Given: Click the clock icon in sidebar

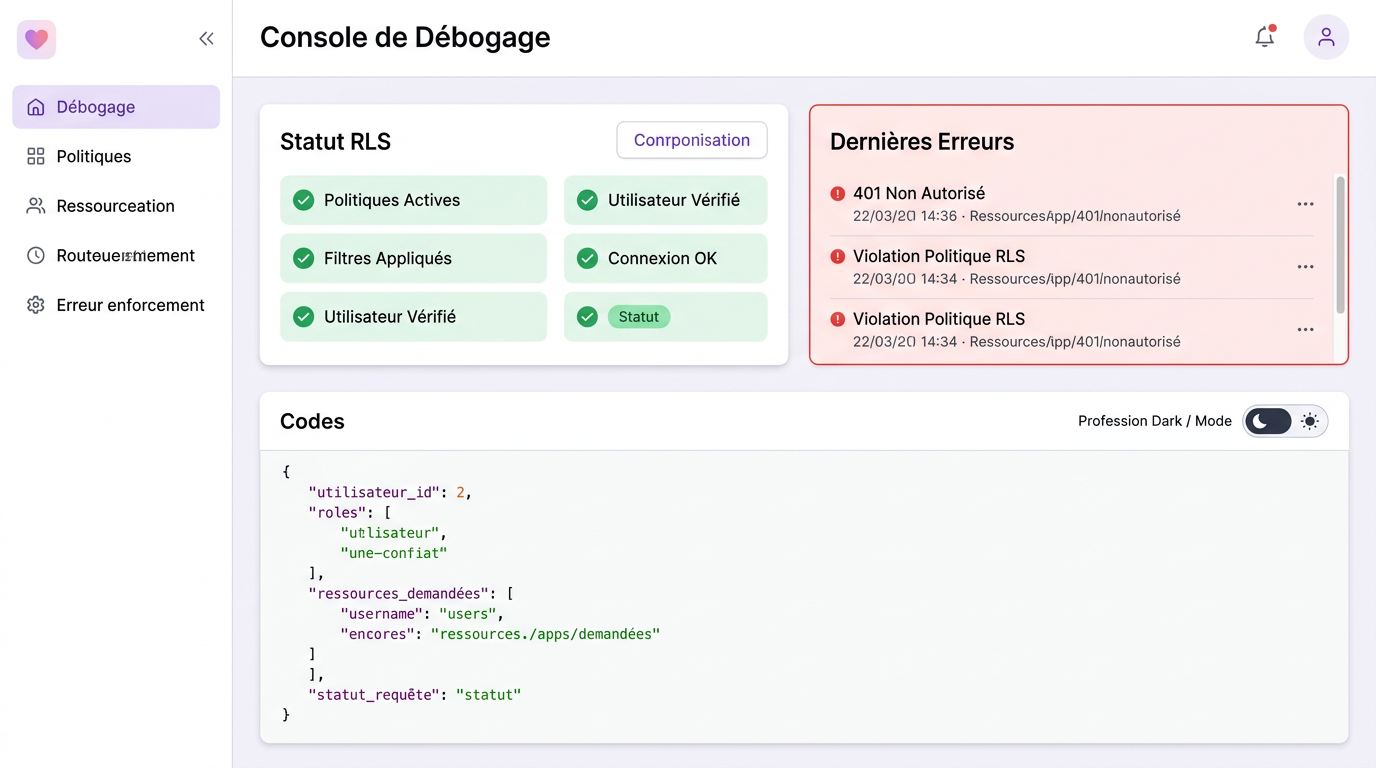Looking at the screenshot, I should click(36, 256).
